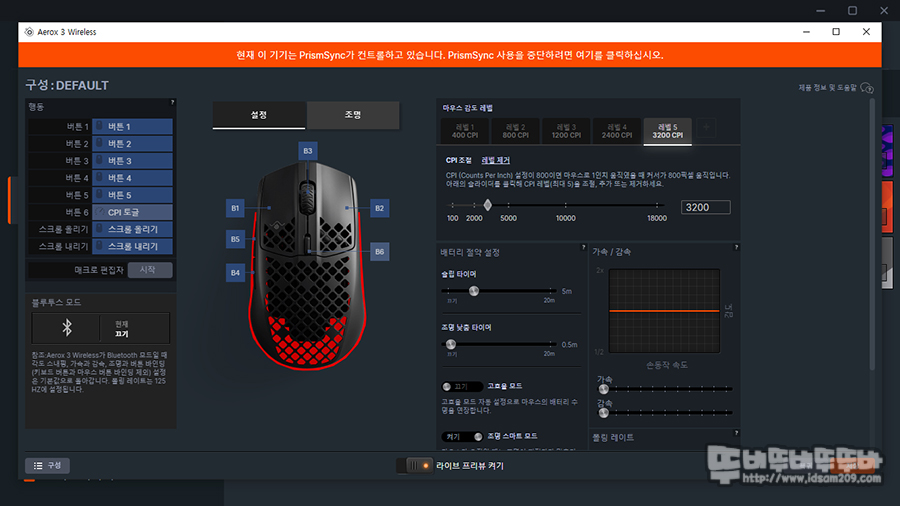Image resolution: width=900 pixels, height=506 pixels.
Task: Click the CPI 조절 label
Action: 459,161
